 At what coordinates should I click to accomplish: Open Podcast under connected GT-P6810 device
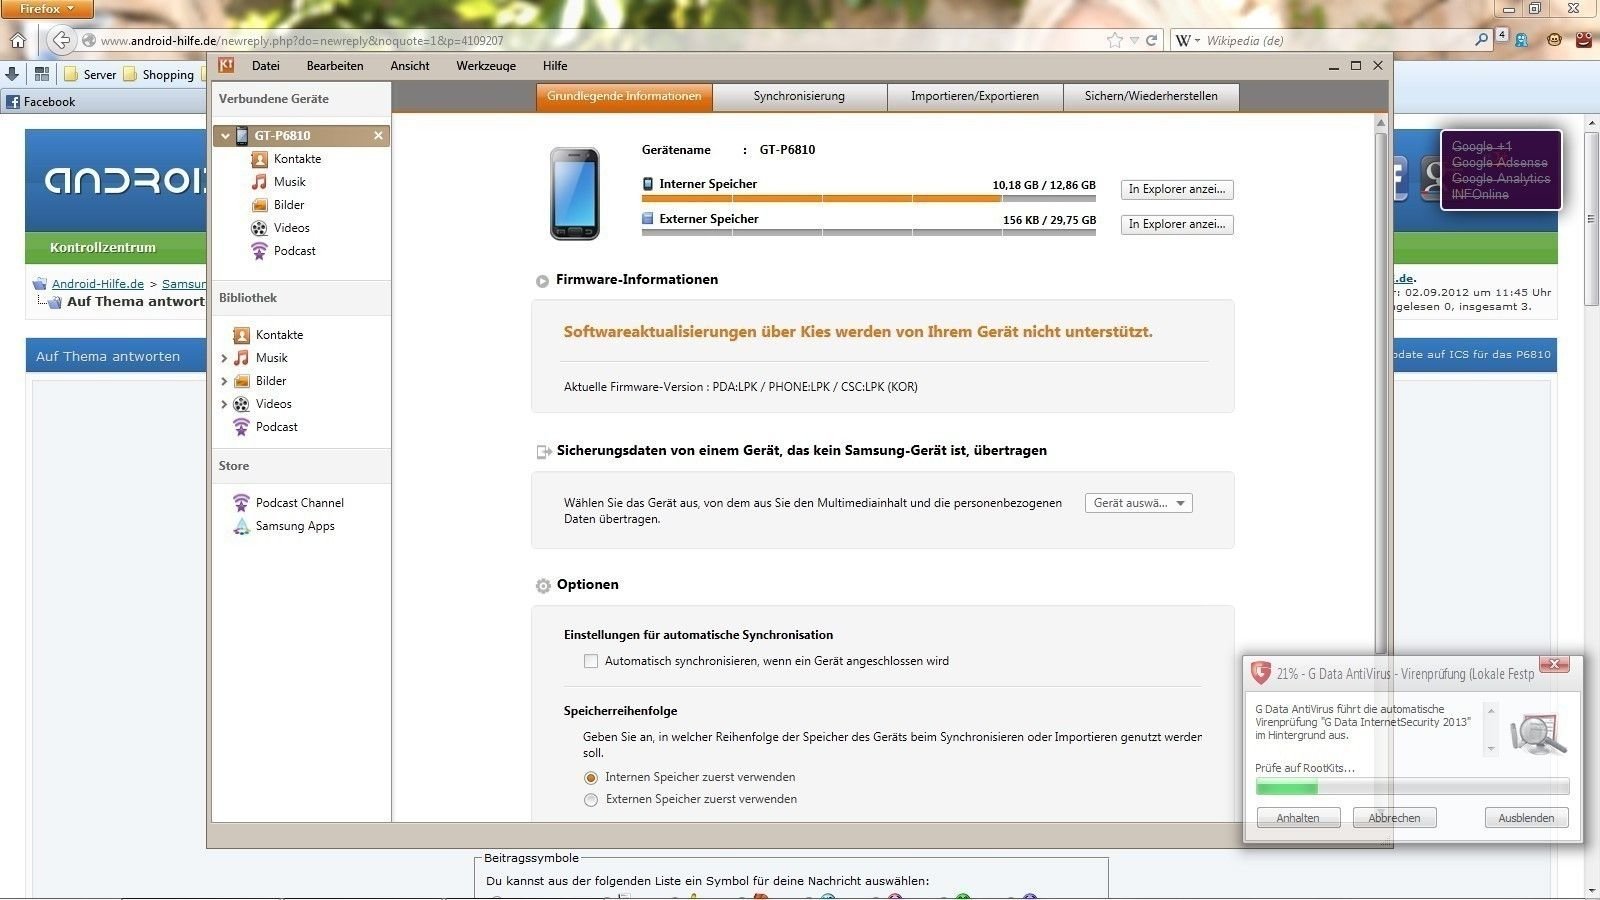pyautogui.click(x=294, y=251)
